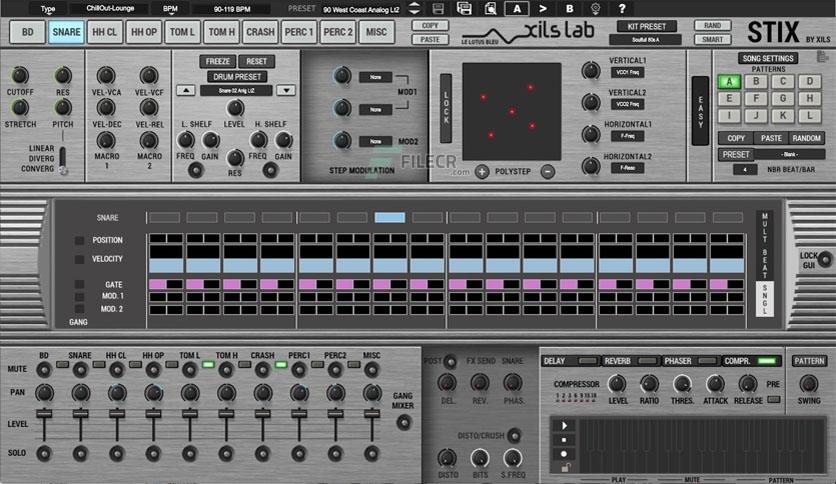Select the HH CL drum tab
Screen dimensions: 836x484
tap(104, 32)
